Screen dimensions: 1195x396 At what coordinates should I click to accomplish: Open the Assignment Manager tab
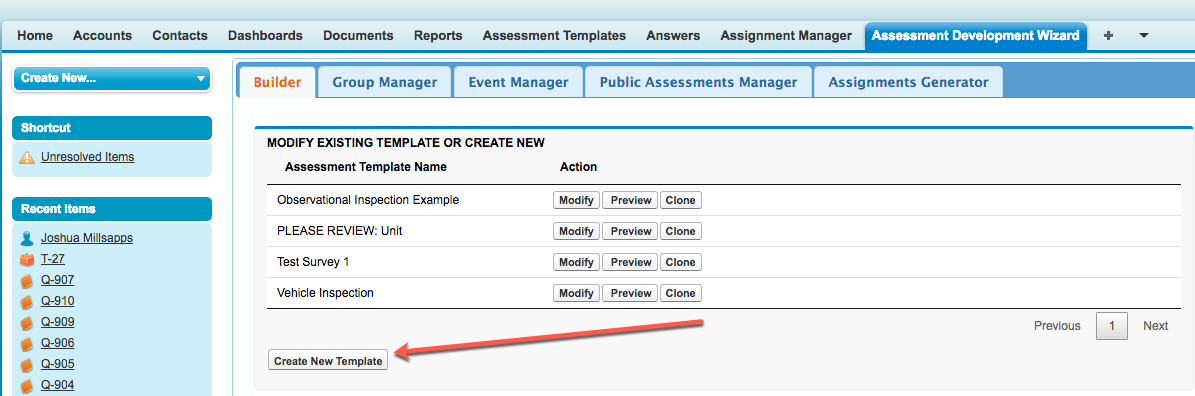pyautogui.click(x=786, y=36)
